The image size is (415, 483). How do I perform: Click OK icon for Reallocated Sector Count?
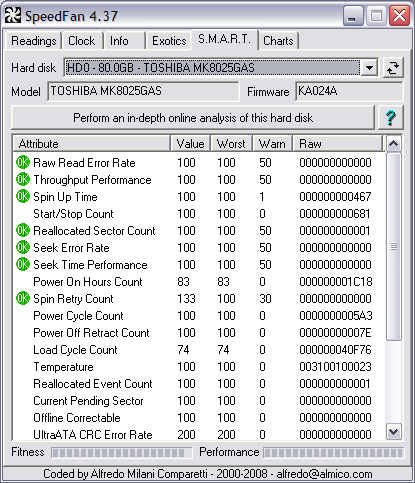tap(23, 230)
